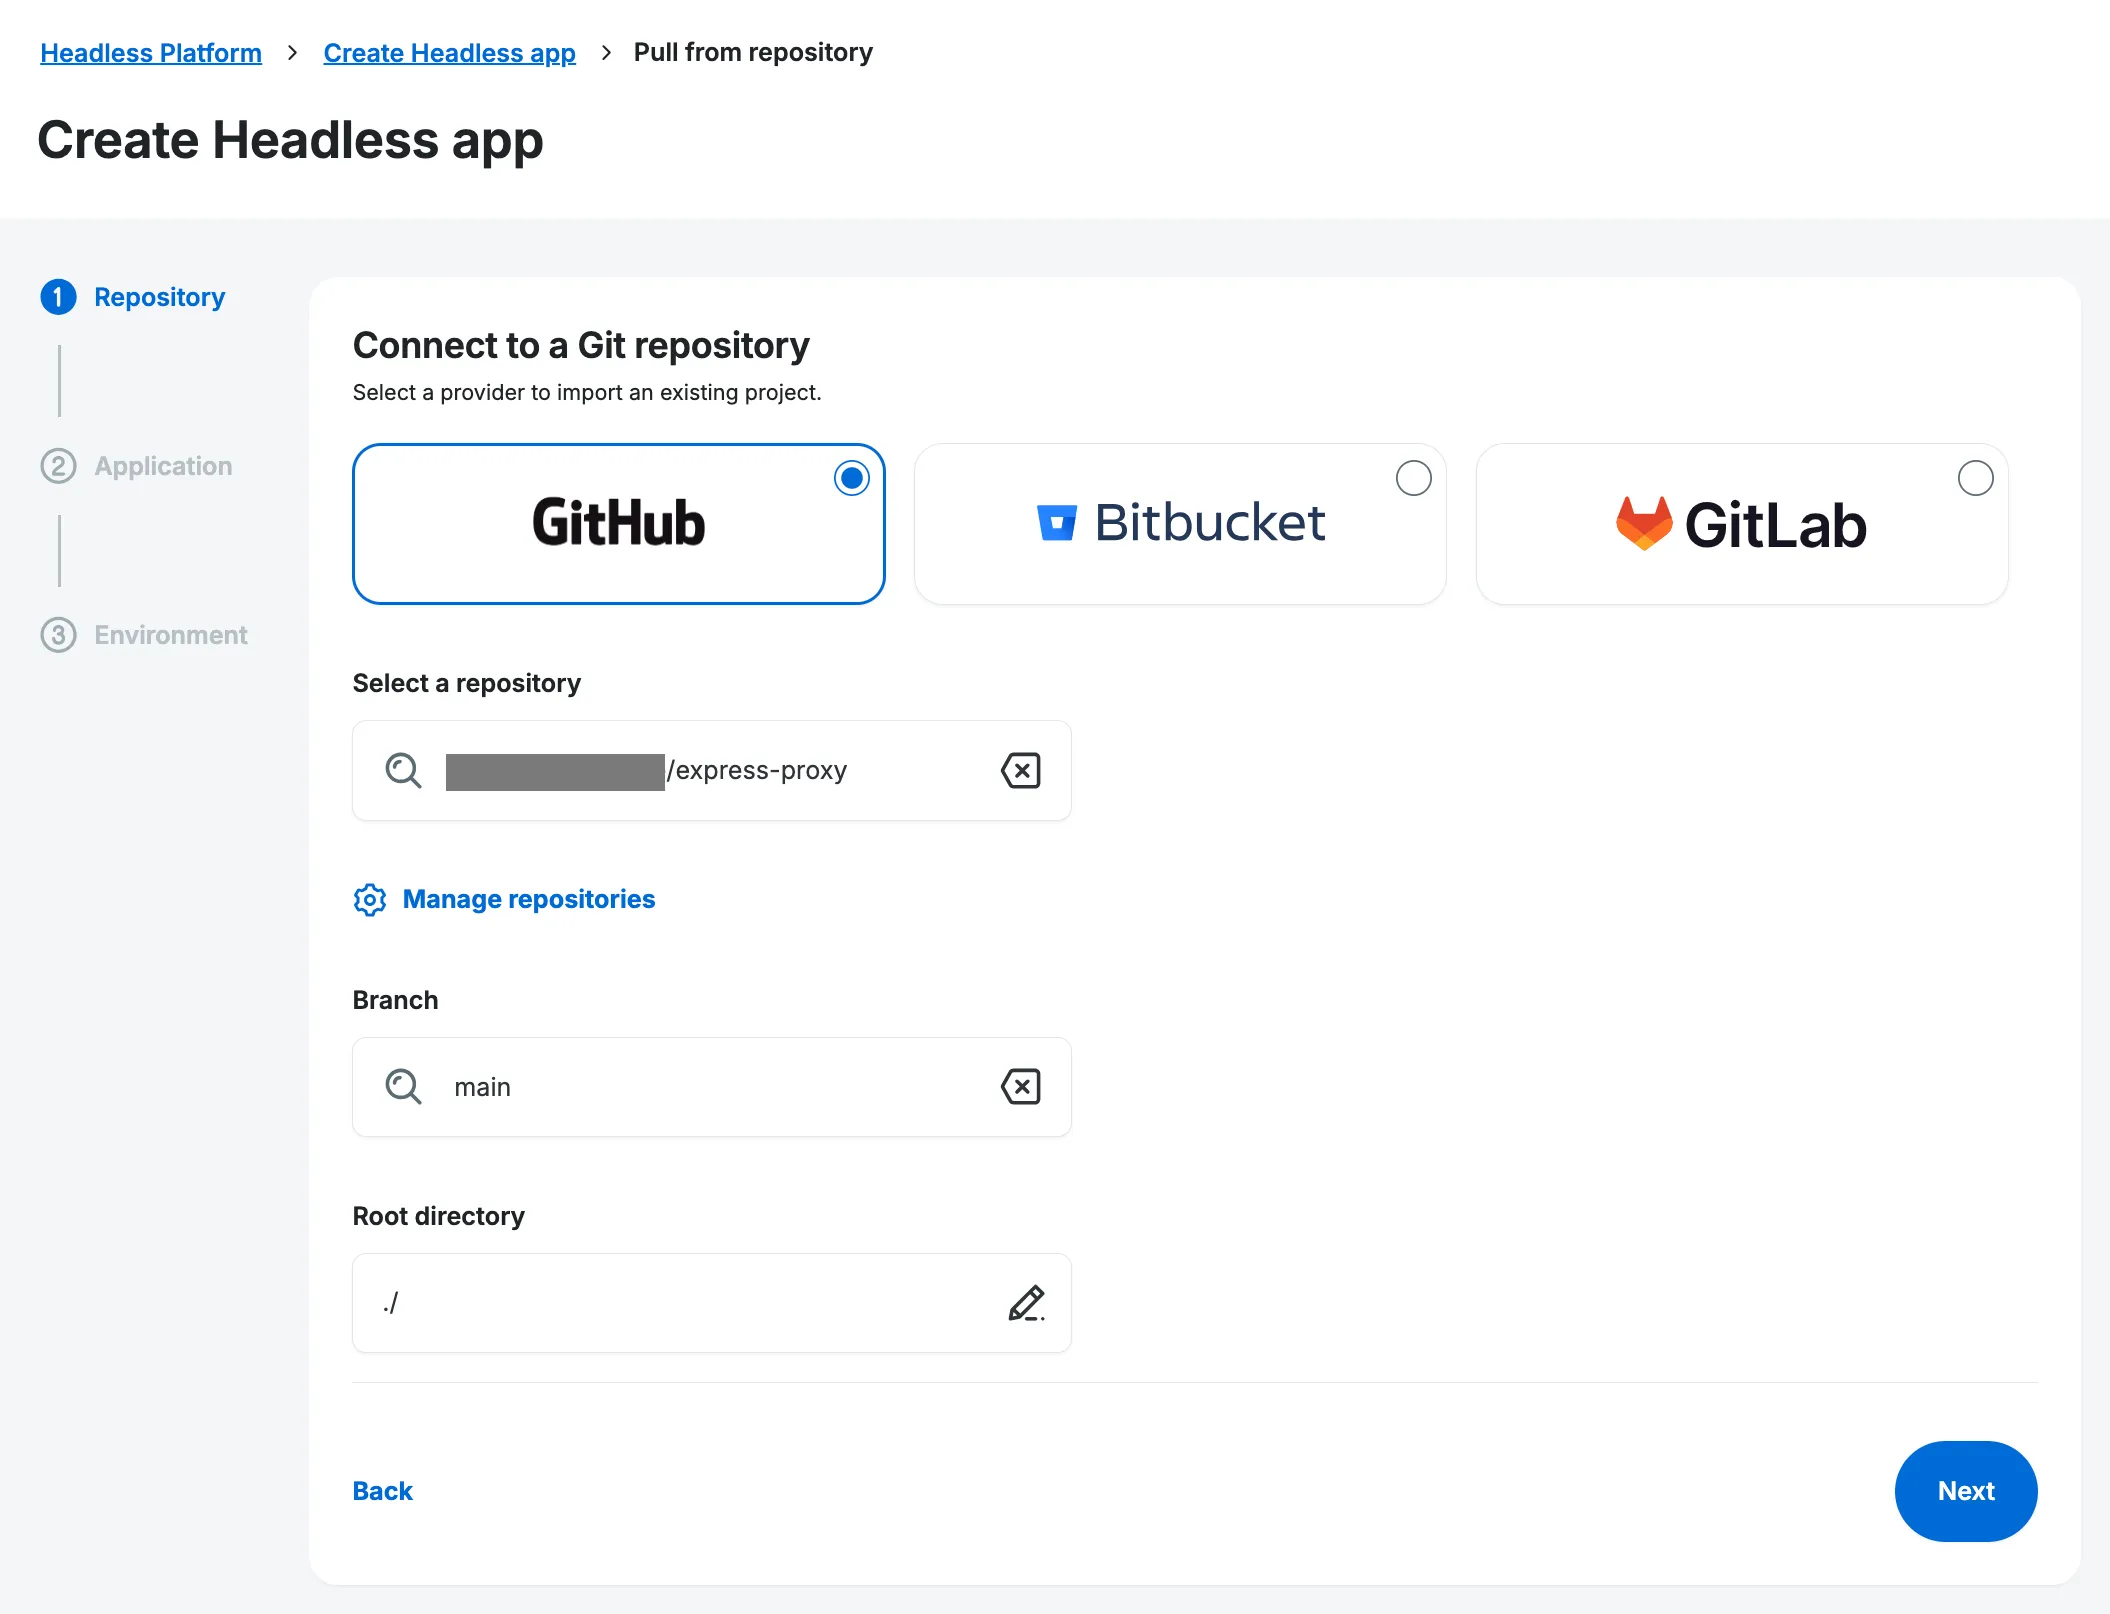Edit the root directory via the pencil icon
The height and width of the screenshot is (1614, 2110).
pyautogui.click(x=1027, y=1302)
